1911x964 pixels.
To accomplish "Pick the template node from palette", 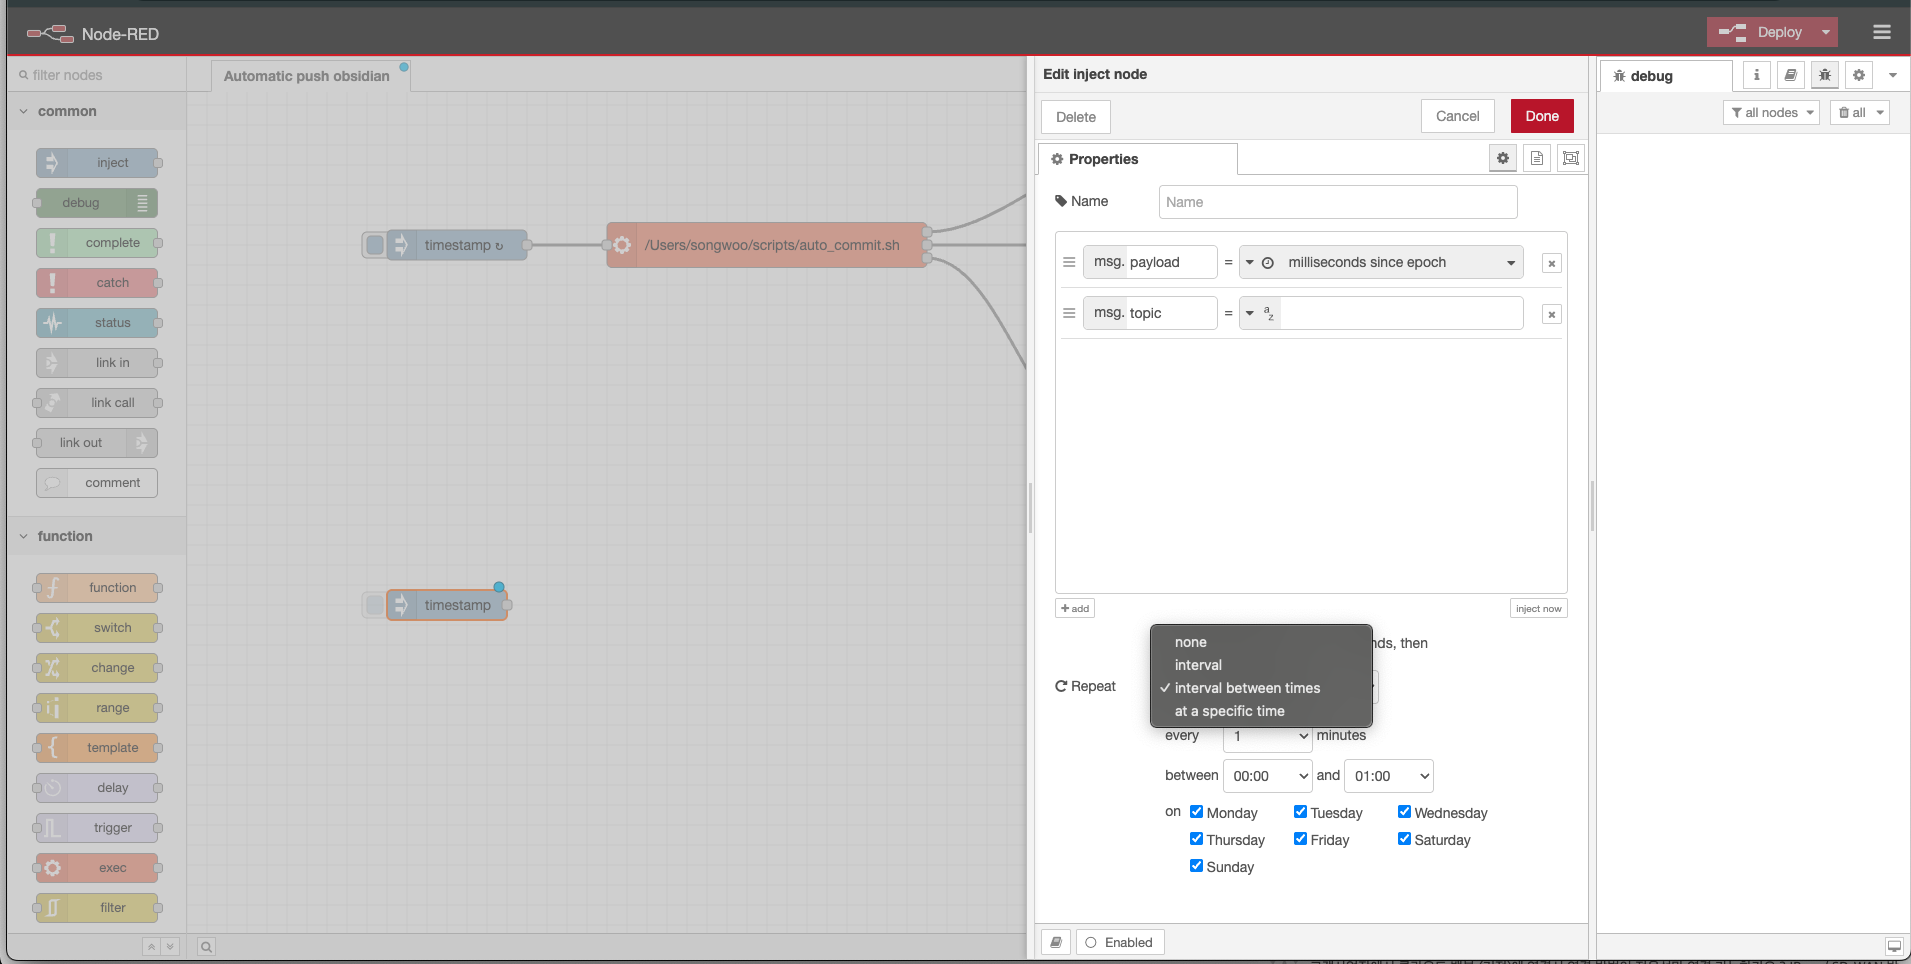I will (97, 748).
